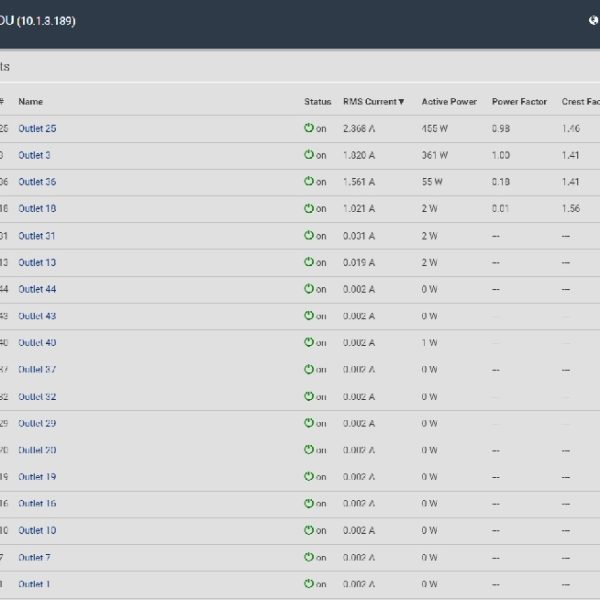
Task: Open the Outlet 7 link
Action: [34, 558]
